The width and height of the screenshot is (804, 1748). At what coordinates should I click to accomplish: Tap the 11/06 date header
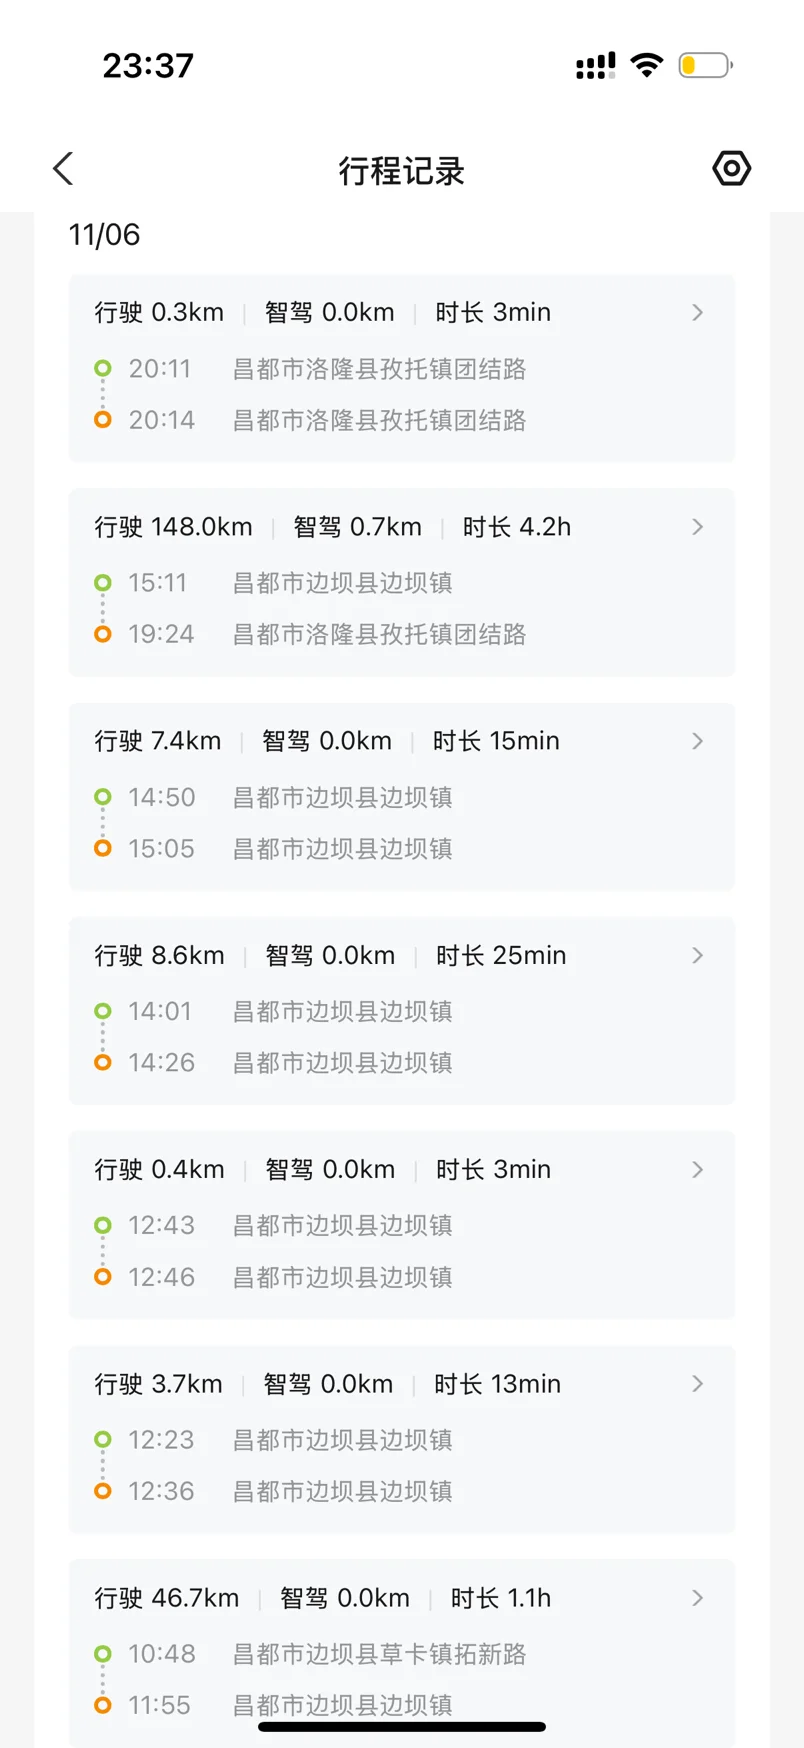point(104,235)
